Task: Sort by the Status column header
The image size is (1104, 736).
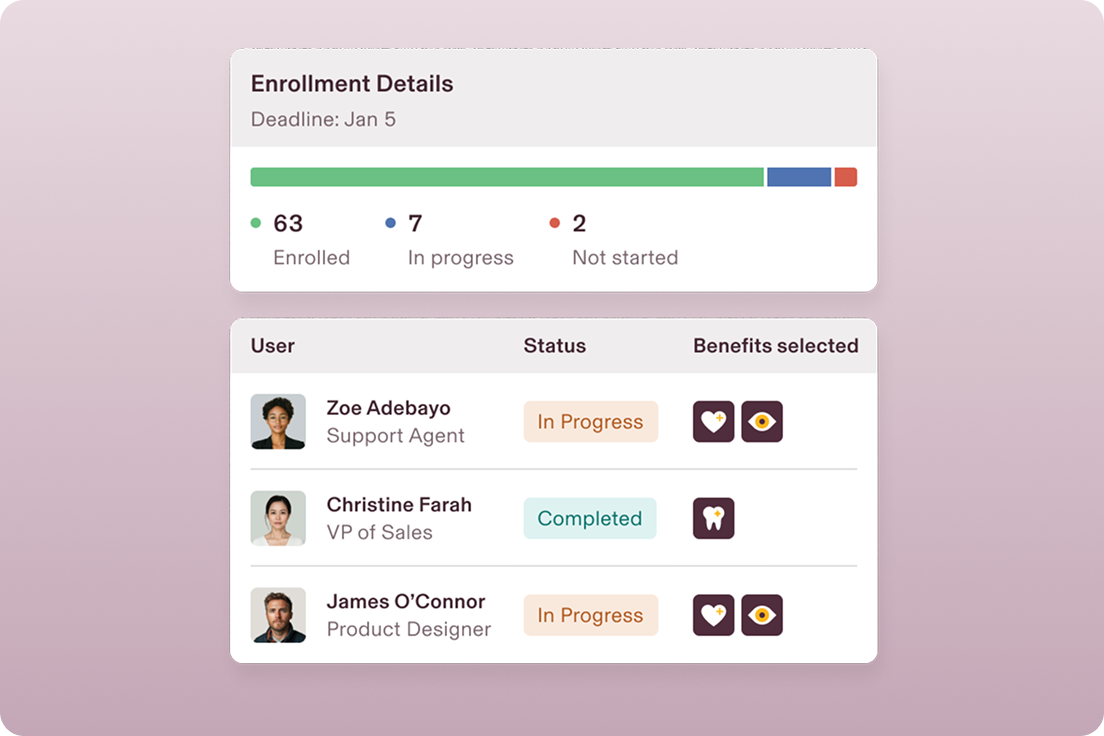Action: (554, 345)
